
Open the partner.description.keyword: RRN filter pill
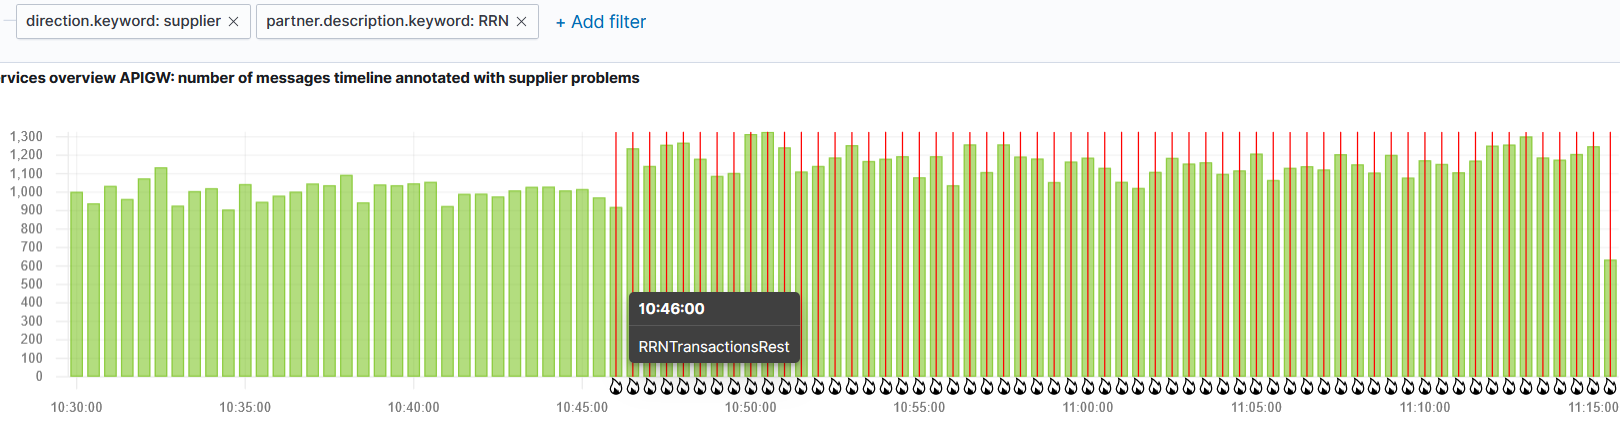tap(387, 21)
